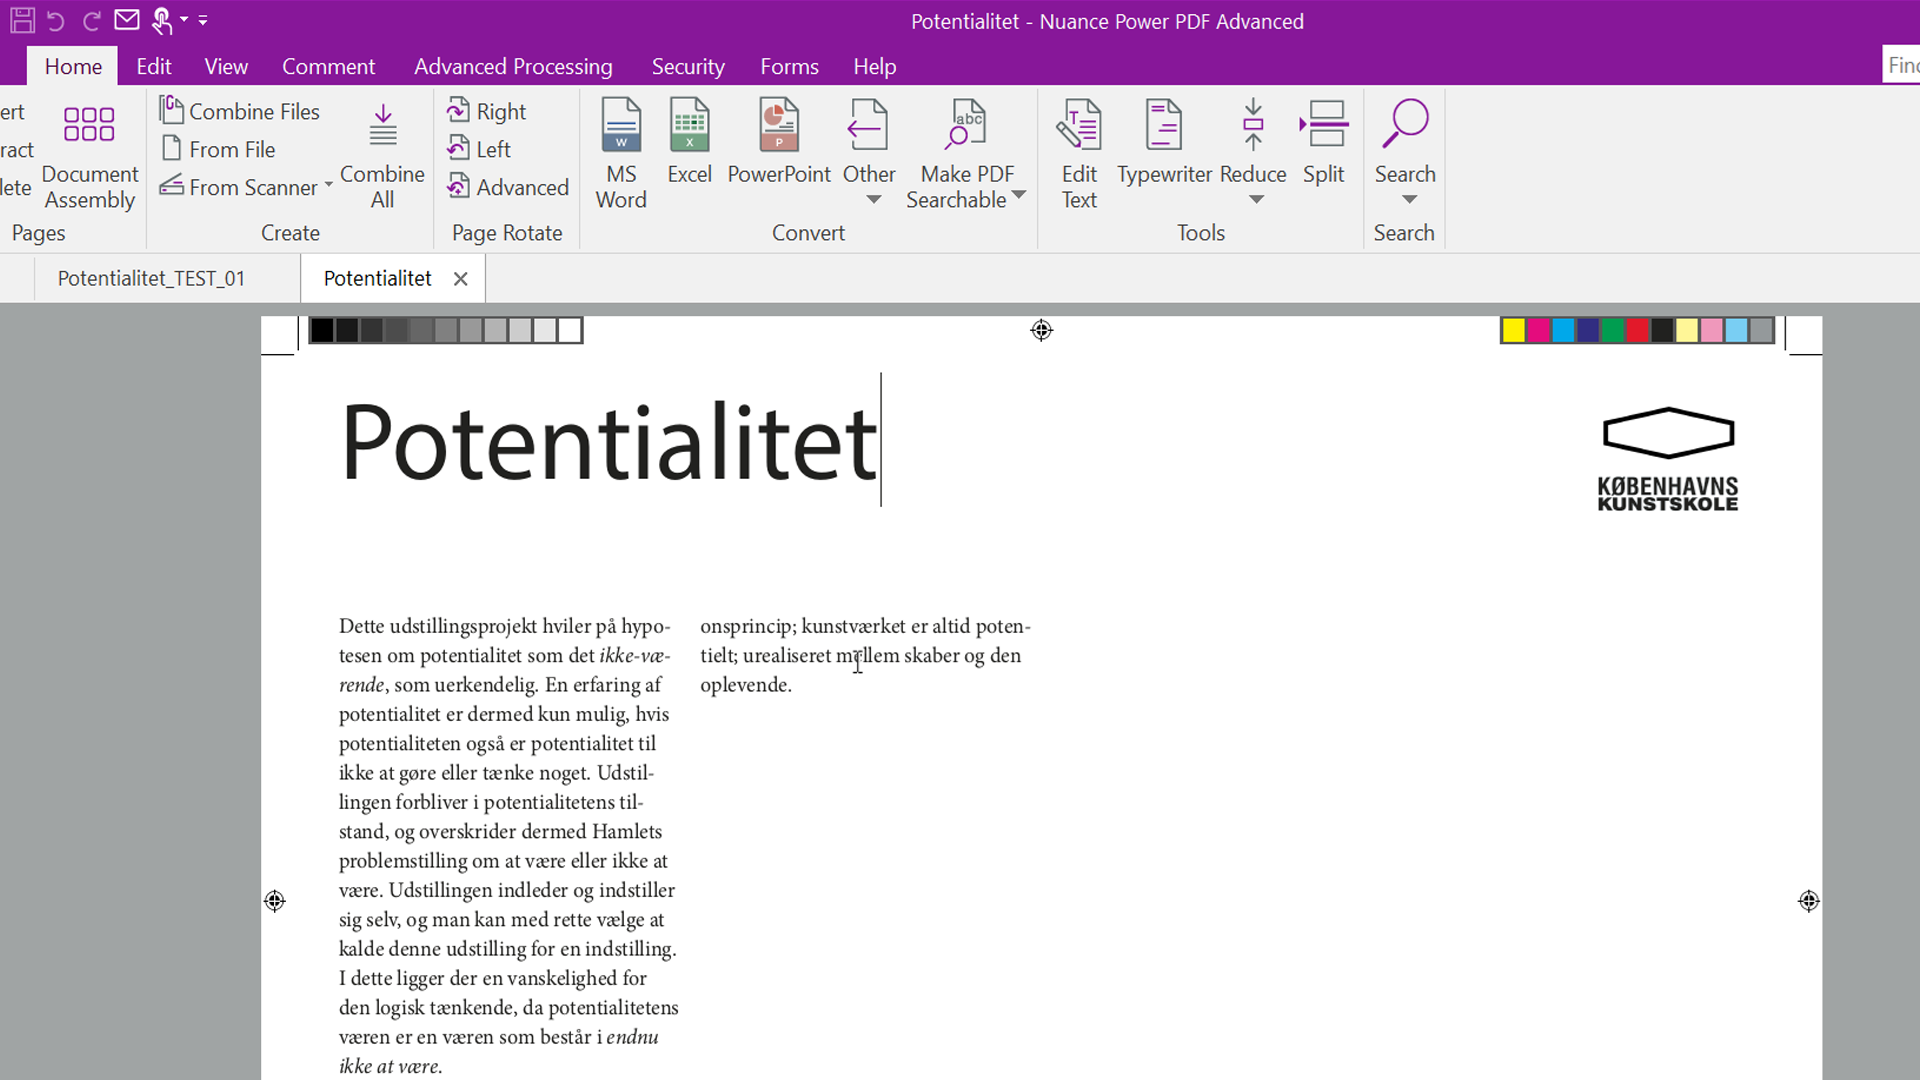
Task: Rotate page Left
Action: 479,149
